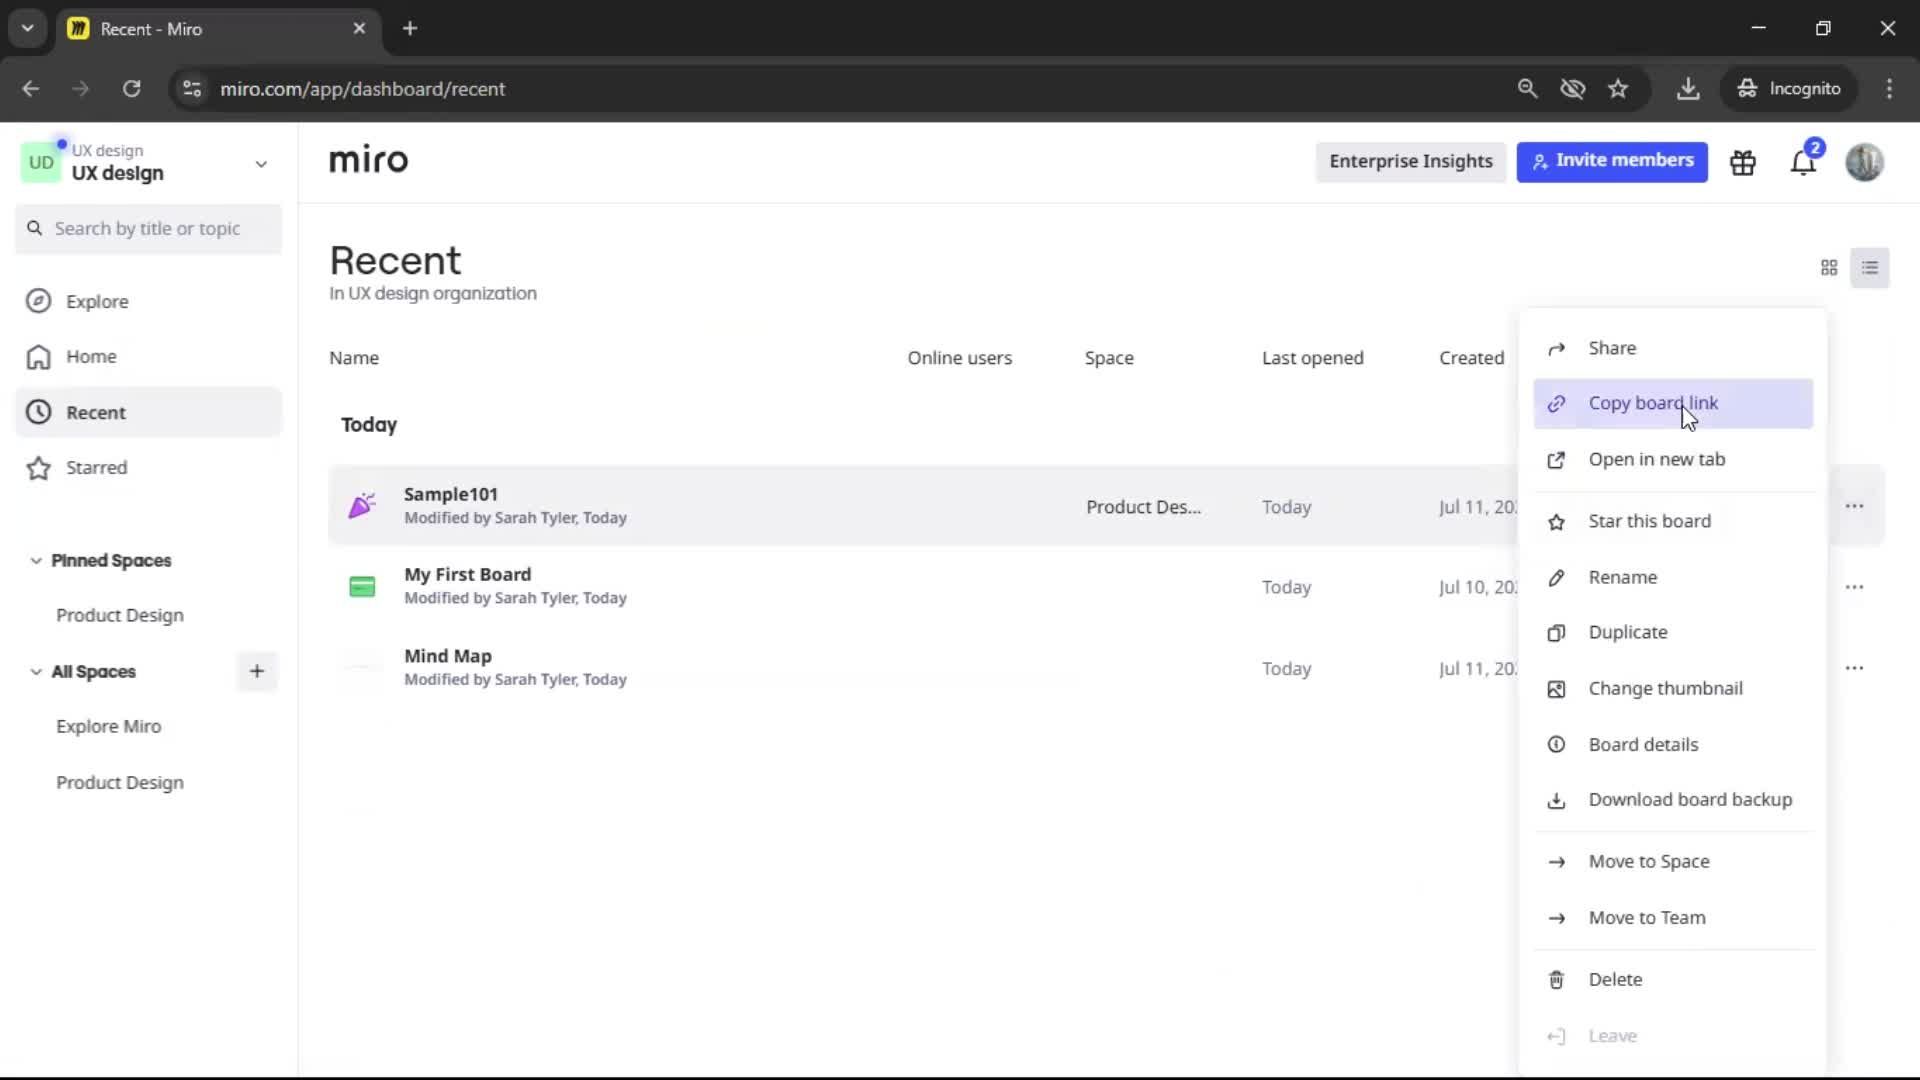Collapse the Pinned Spaces section
Image resolution: width=1920 pixels, height=1080 pixels.
coord(36,561)
